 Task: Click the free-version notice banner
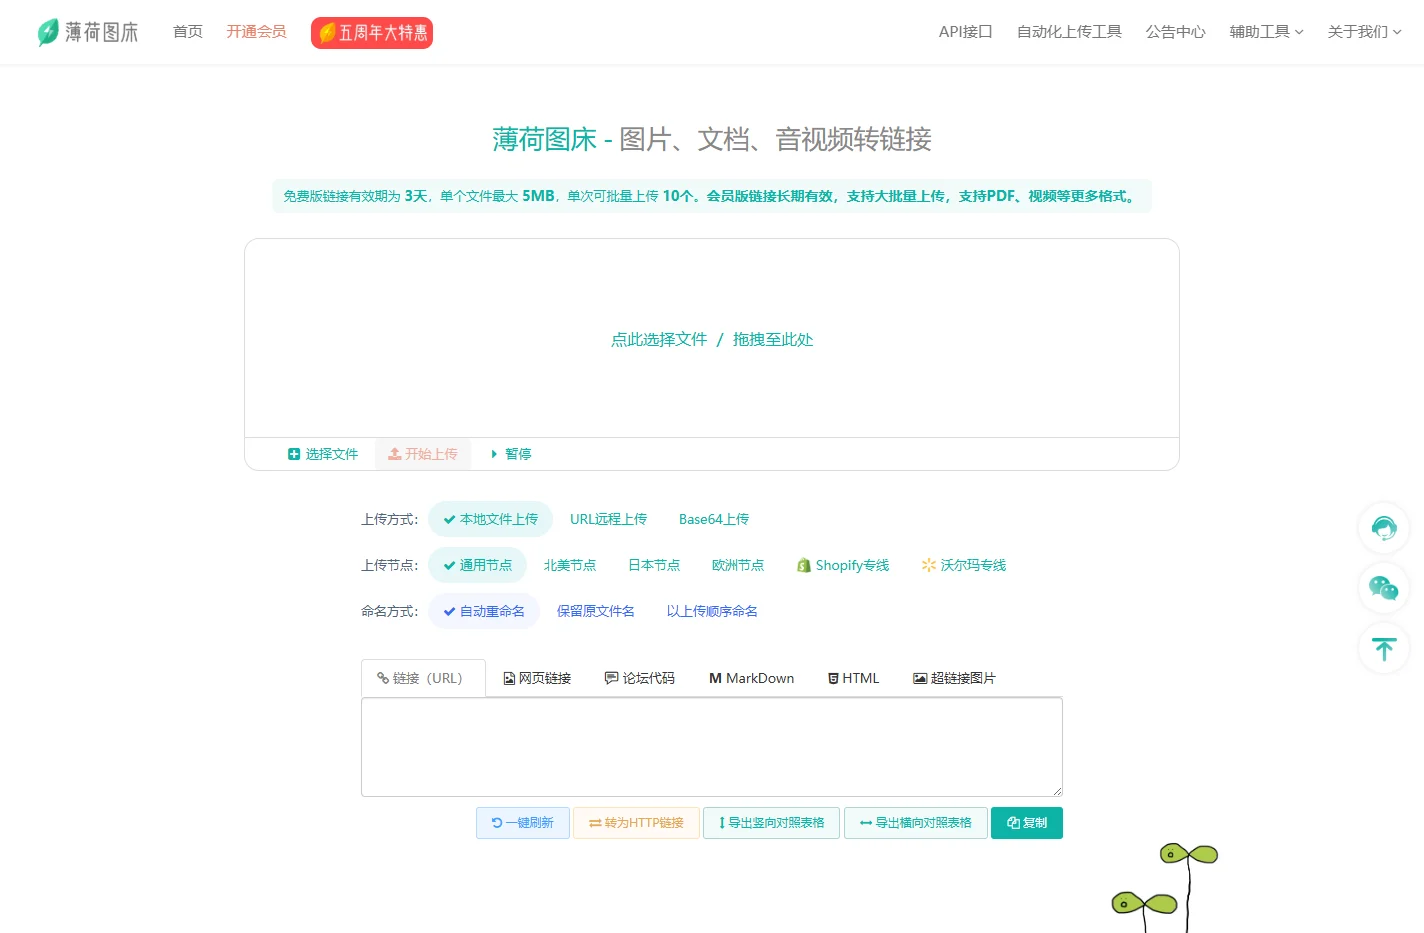click(712, 196)
